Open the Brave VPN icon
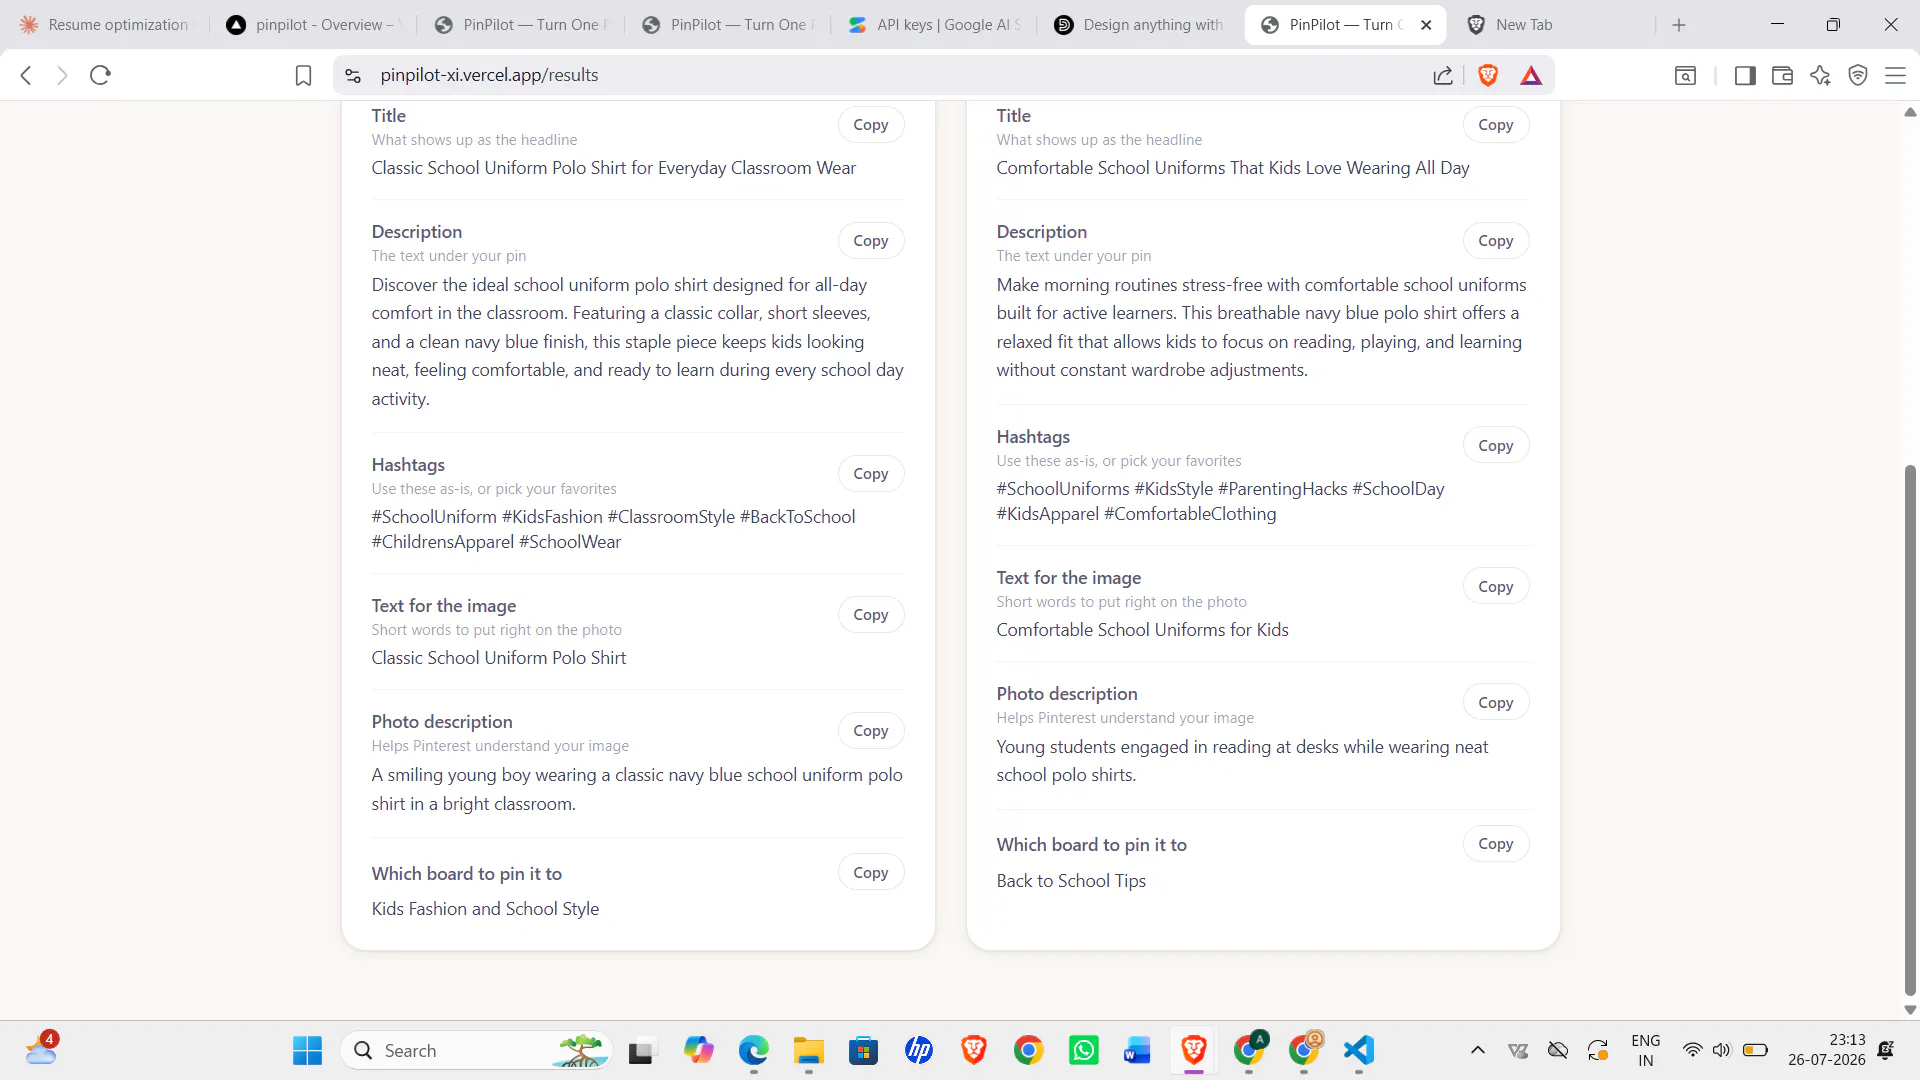Image resolution: width=1920 pixels, height=1080 pixels. [1858, 75]
